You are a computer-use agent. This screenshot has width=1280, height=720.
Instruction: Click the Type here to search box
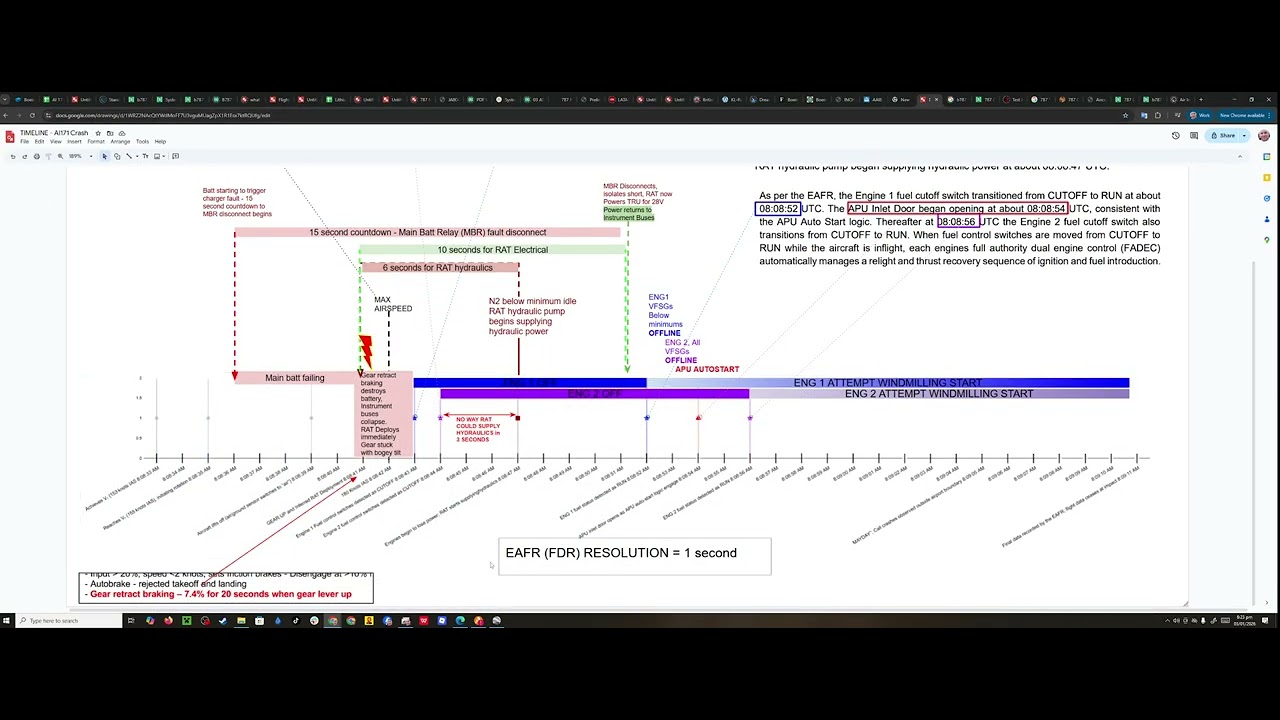[69, 620]
